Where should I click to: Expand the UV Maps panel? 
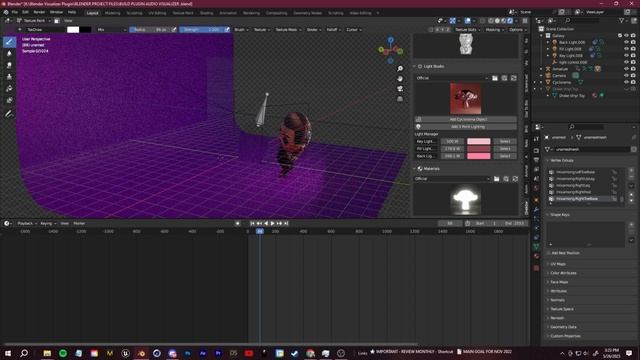[x=558, y=264]
